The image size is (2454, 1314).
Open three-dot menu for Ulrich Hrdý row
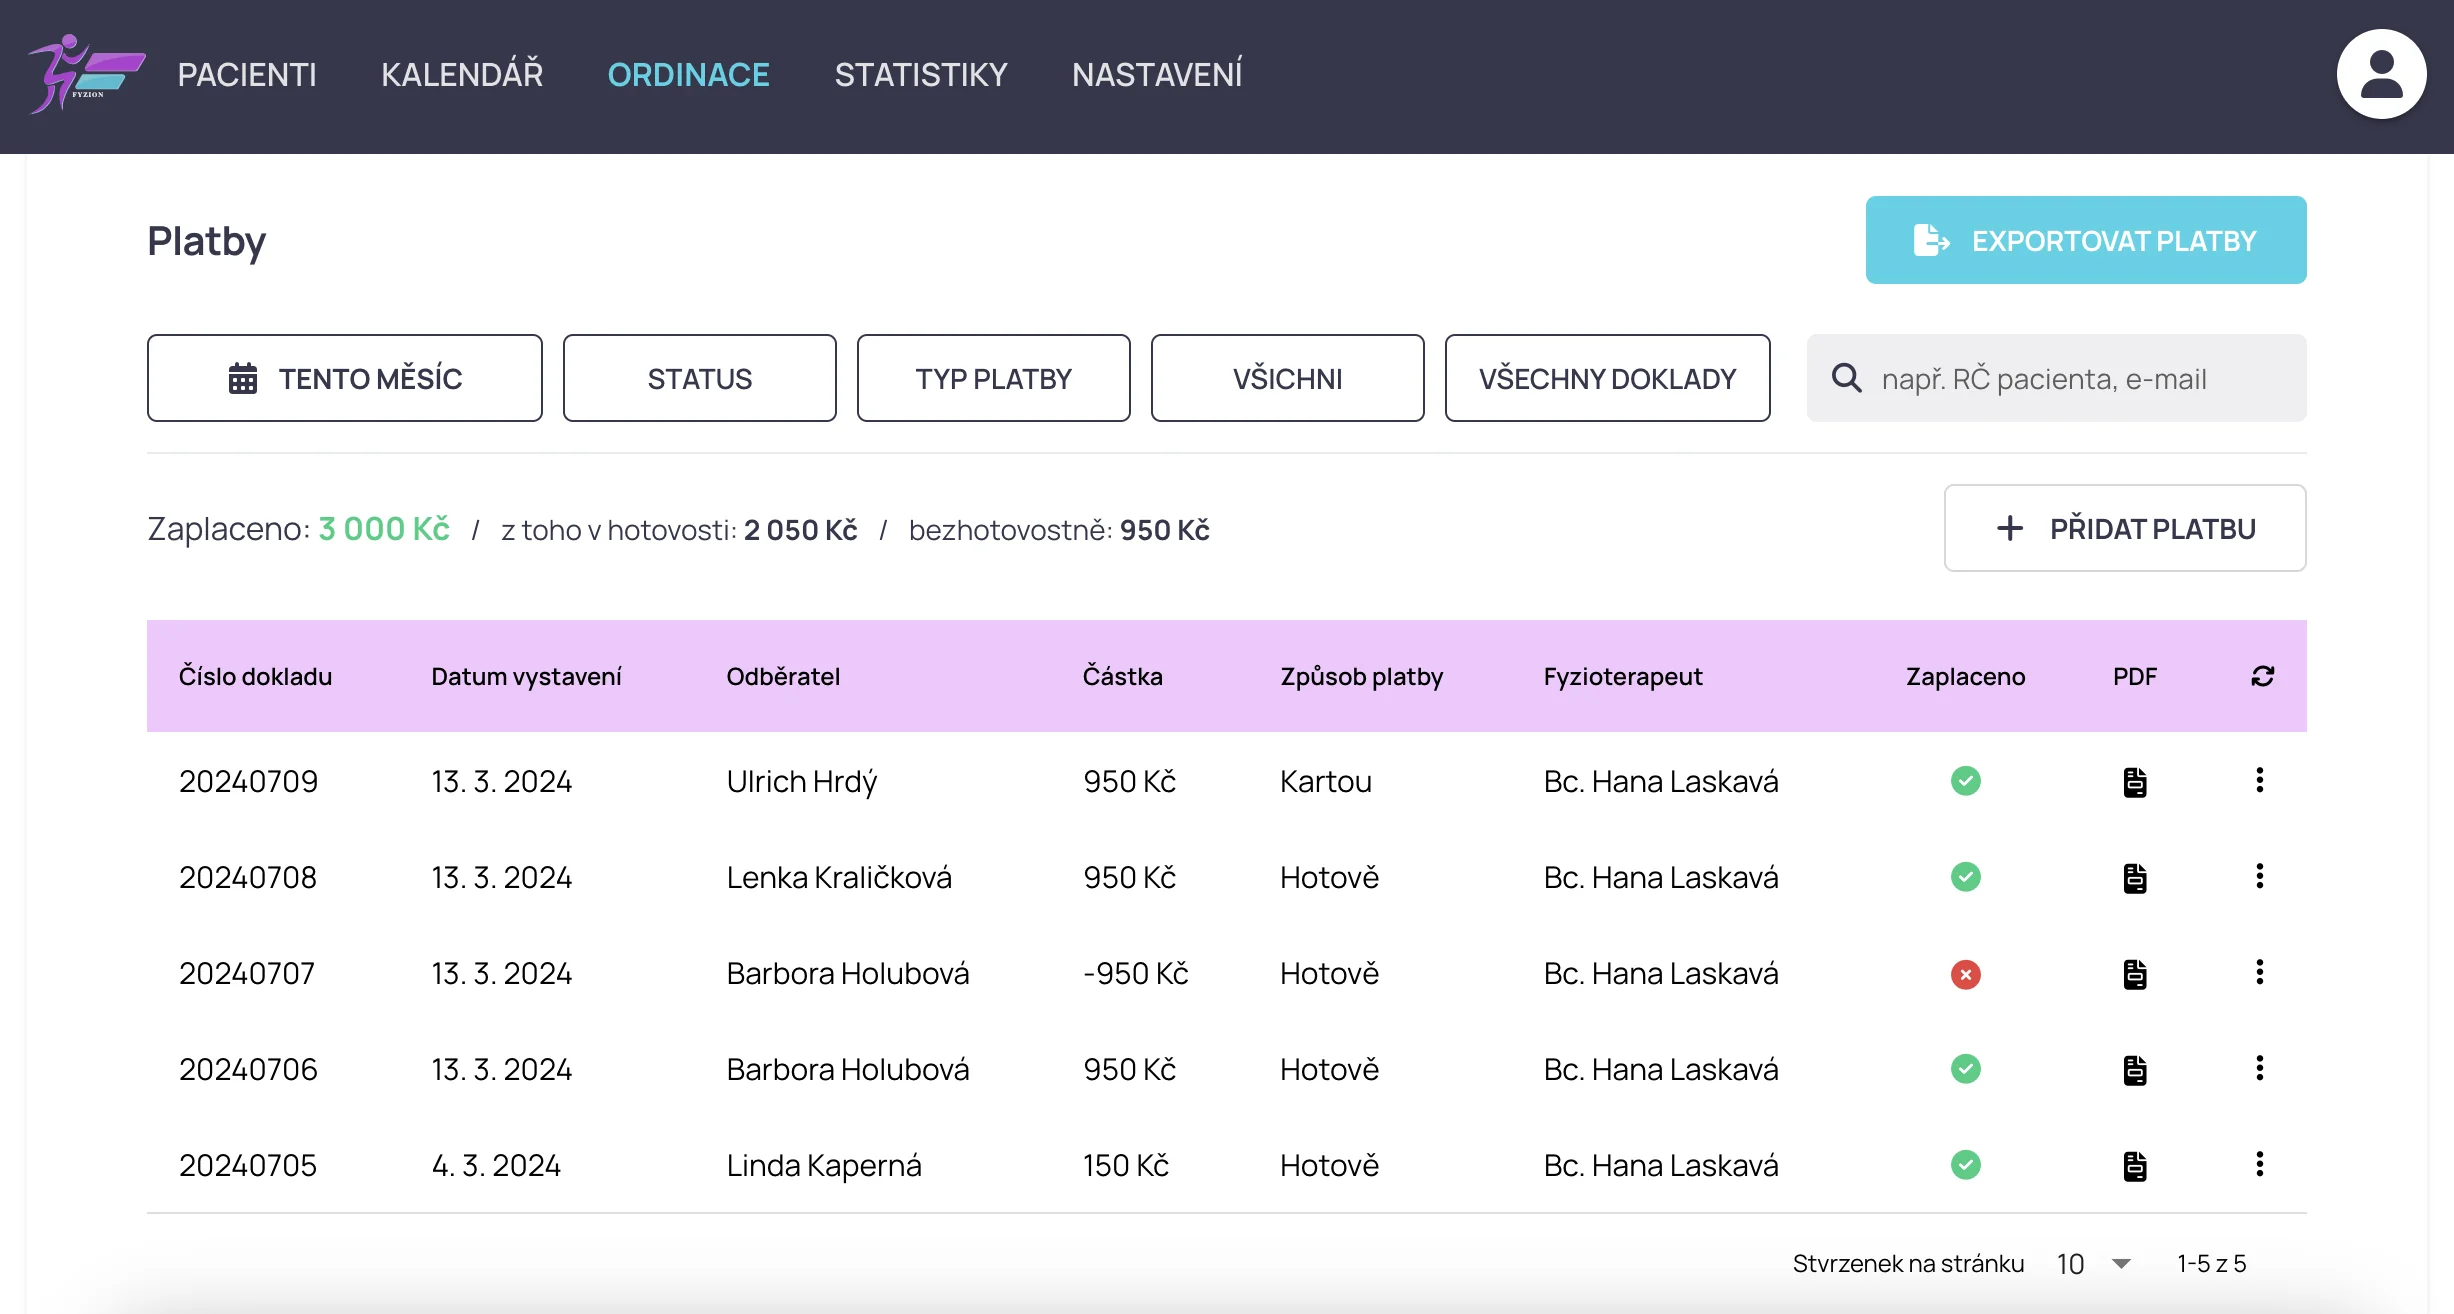tap(2259, 780)
